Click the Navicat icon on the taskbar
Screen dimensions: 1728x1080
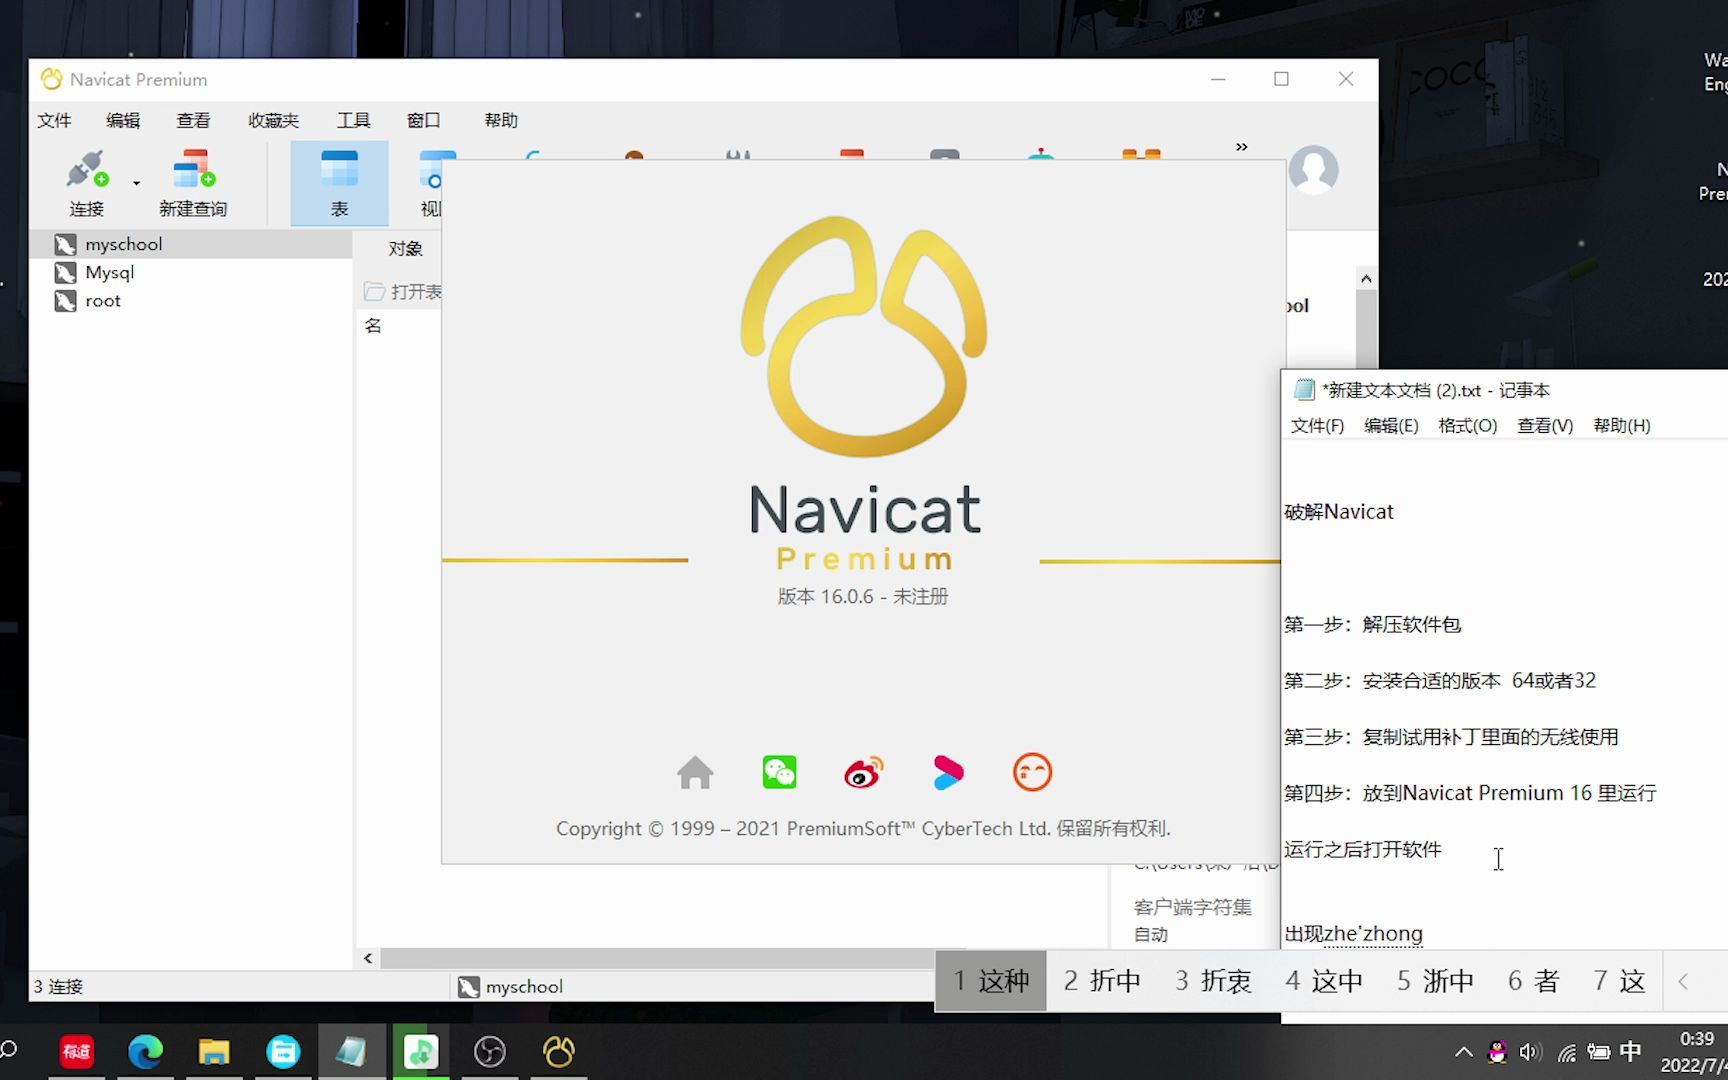coord(559,1052)
